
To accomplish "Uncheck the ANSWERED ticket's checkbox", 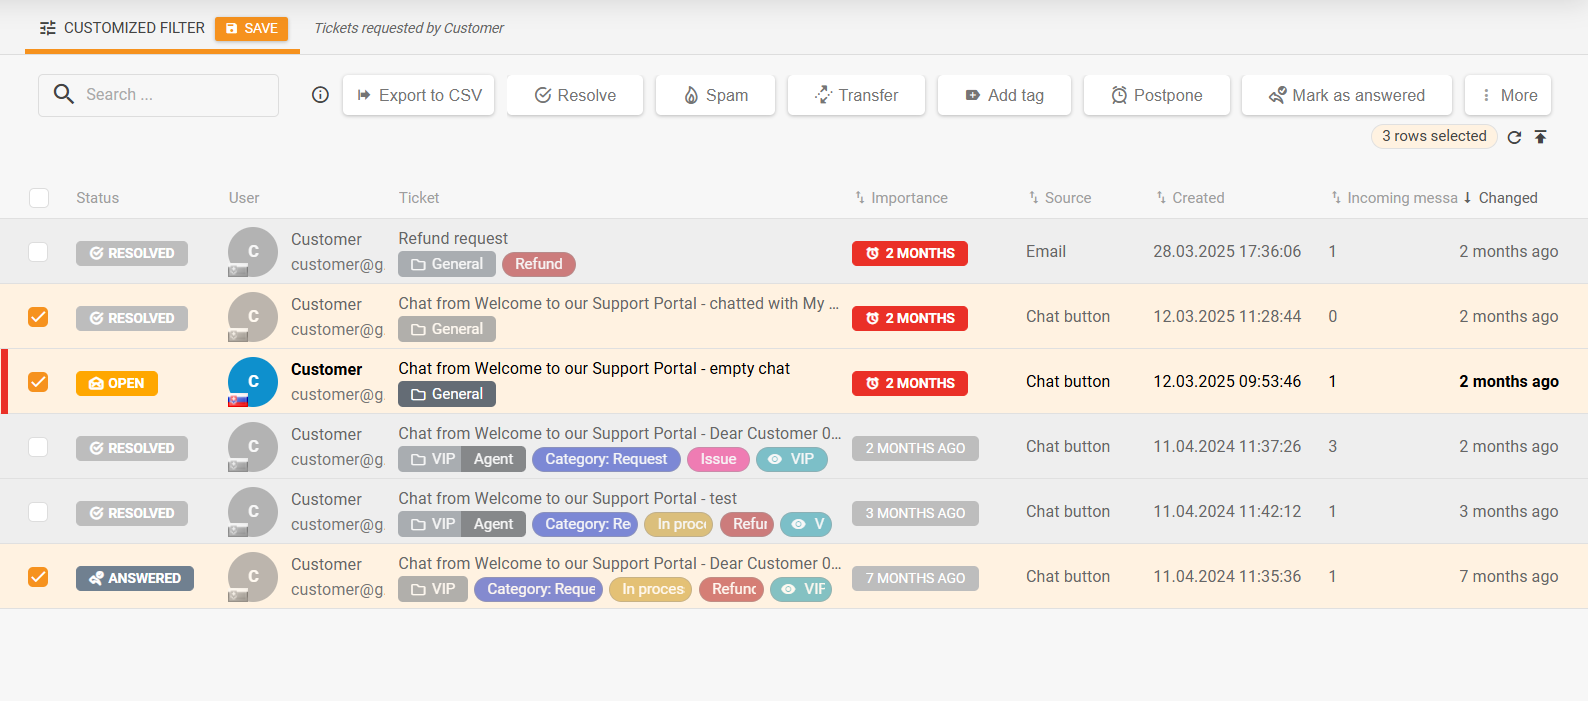I will (38, 577).
